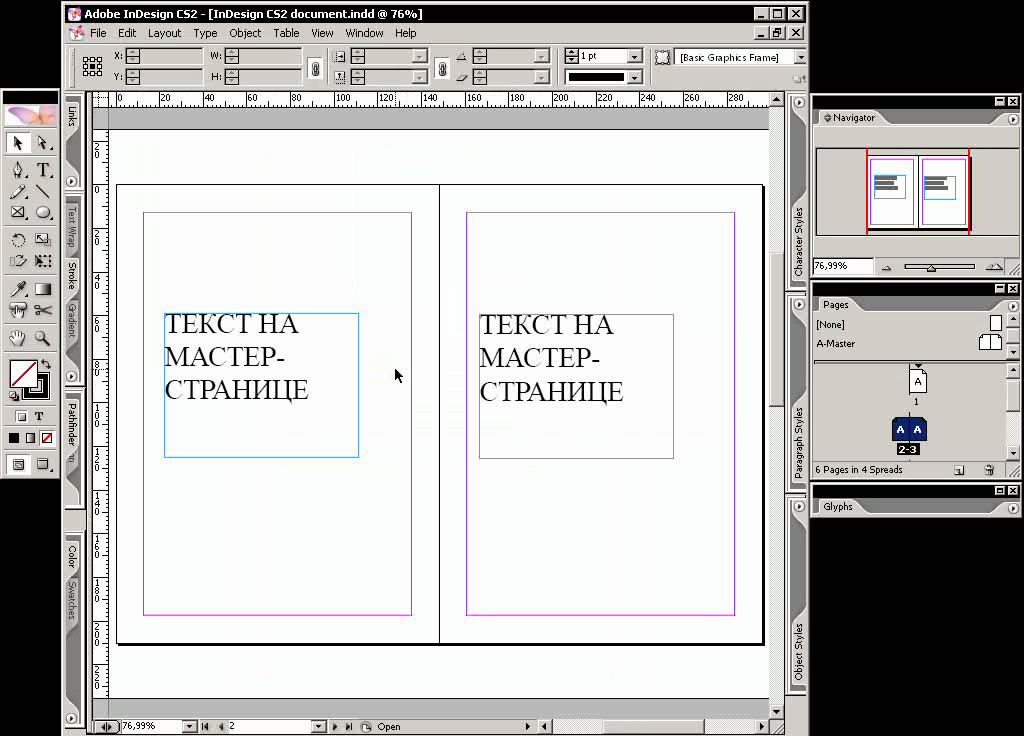Apply solid color button in toolbox
The height and width of the screenshot is (736, 1024).
pyautogui.click(x=14, y=438)
